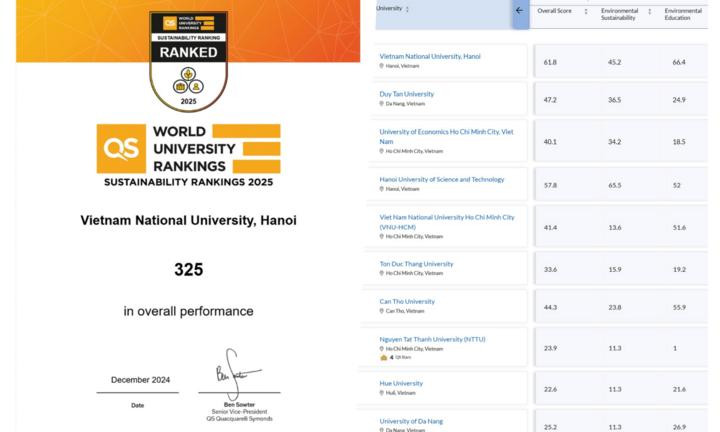
Task: Click the QS Sustainability Ranking RANKED 2025 badge
Action: click(x=188, y=62)
